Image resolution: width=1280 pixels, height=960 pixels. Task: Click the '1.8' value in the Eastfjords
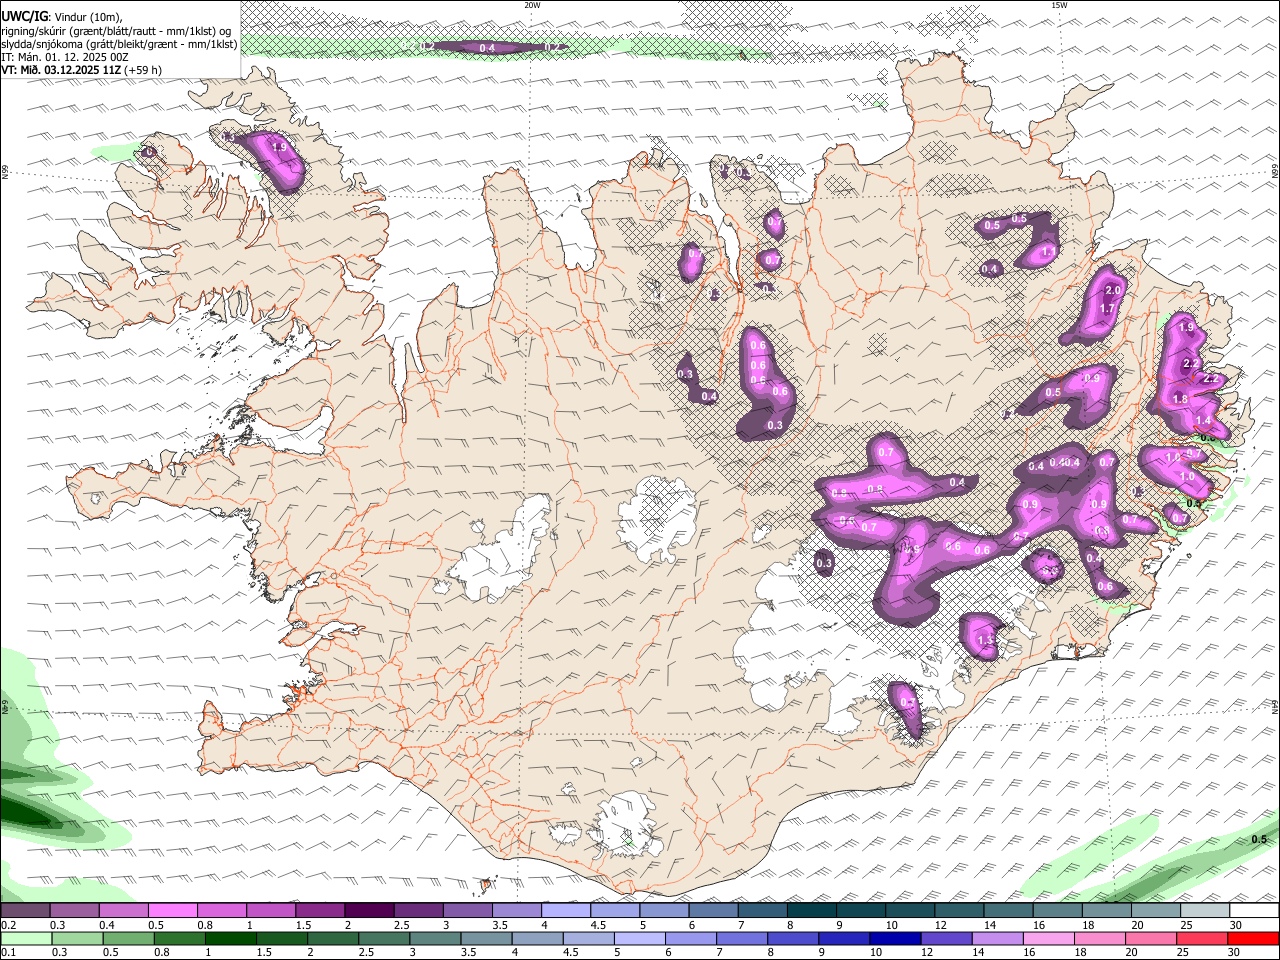[x=1180, y=399]
